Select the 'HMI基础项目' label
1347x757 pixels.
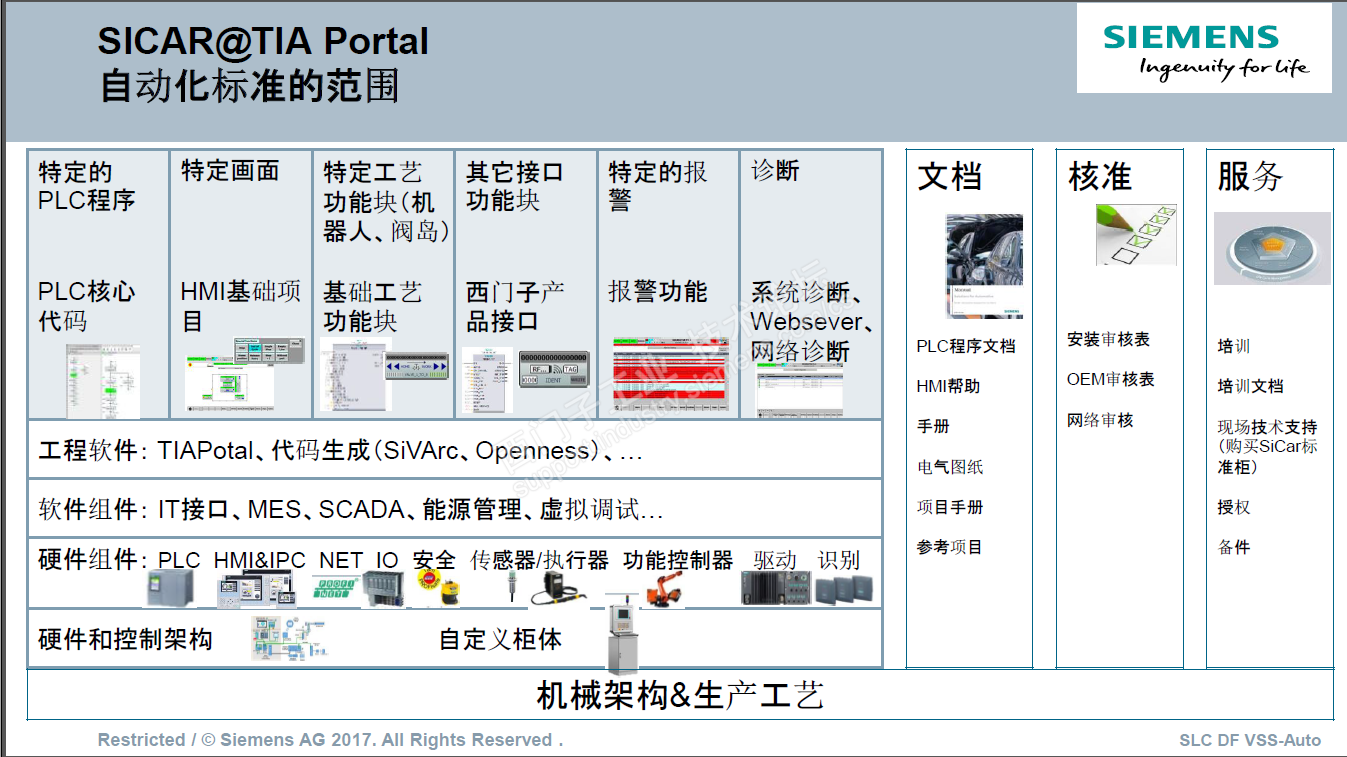pos(241,306)
